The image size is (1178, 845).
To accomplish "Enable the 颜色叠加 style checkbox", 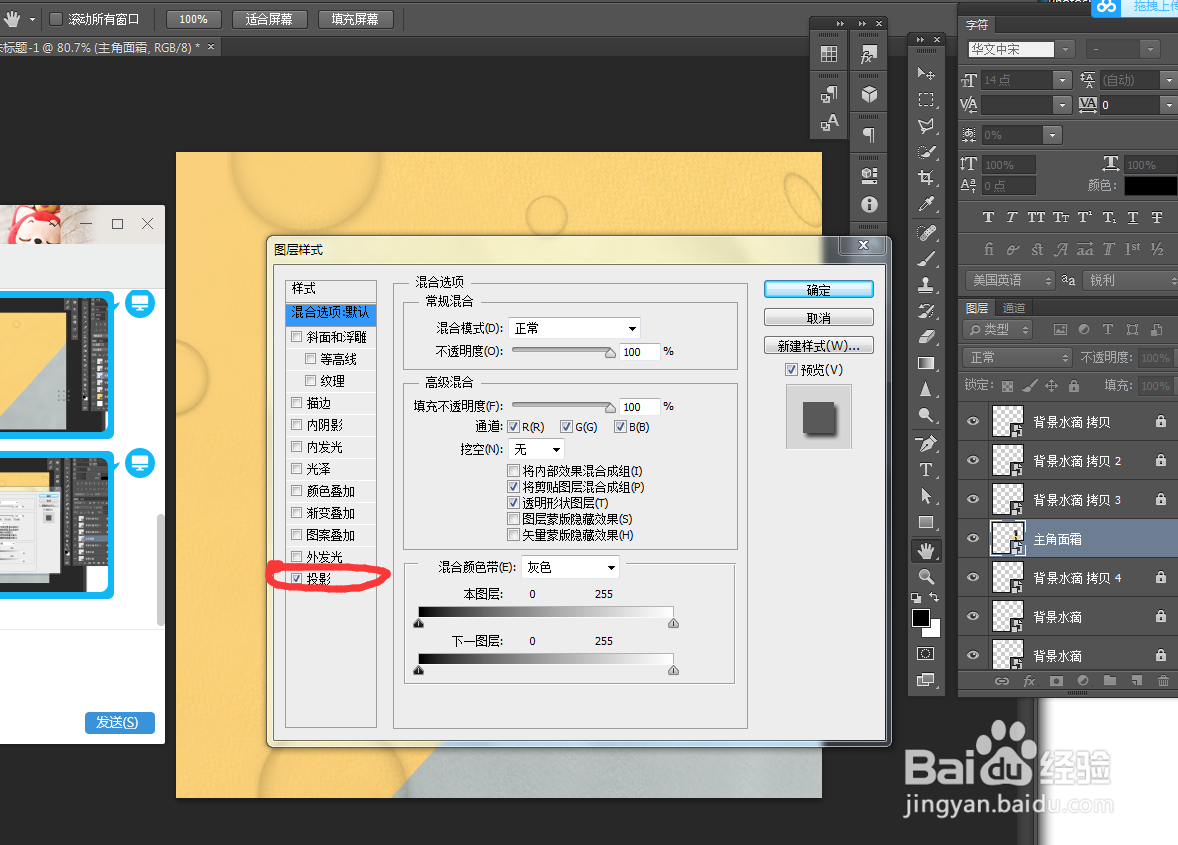I will (x=297, y=490).
